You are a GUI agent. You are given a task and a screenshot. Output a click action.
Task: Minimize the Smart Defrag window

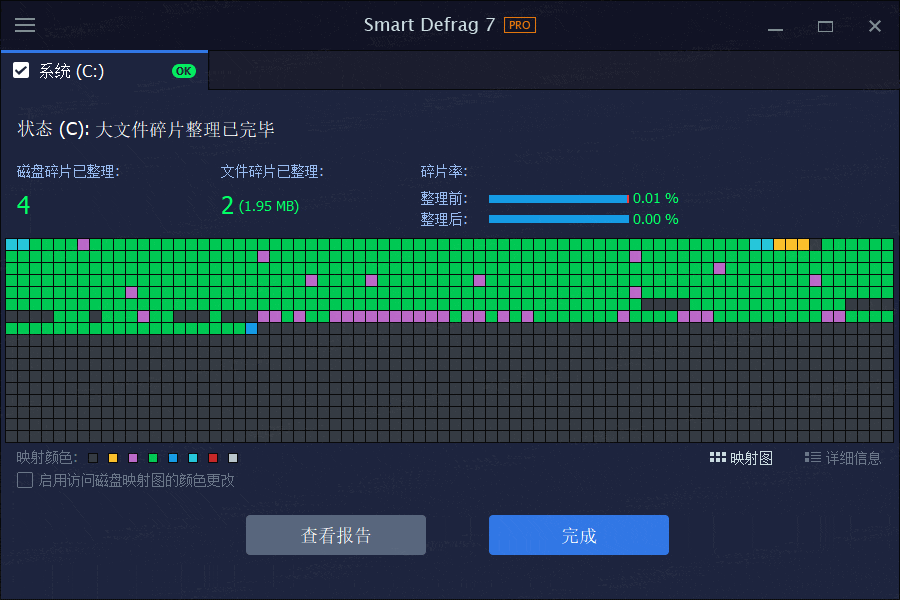[775, 26]
